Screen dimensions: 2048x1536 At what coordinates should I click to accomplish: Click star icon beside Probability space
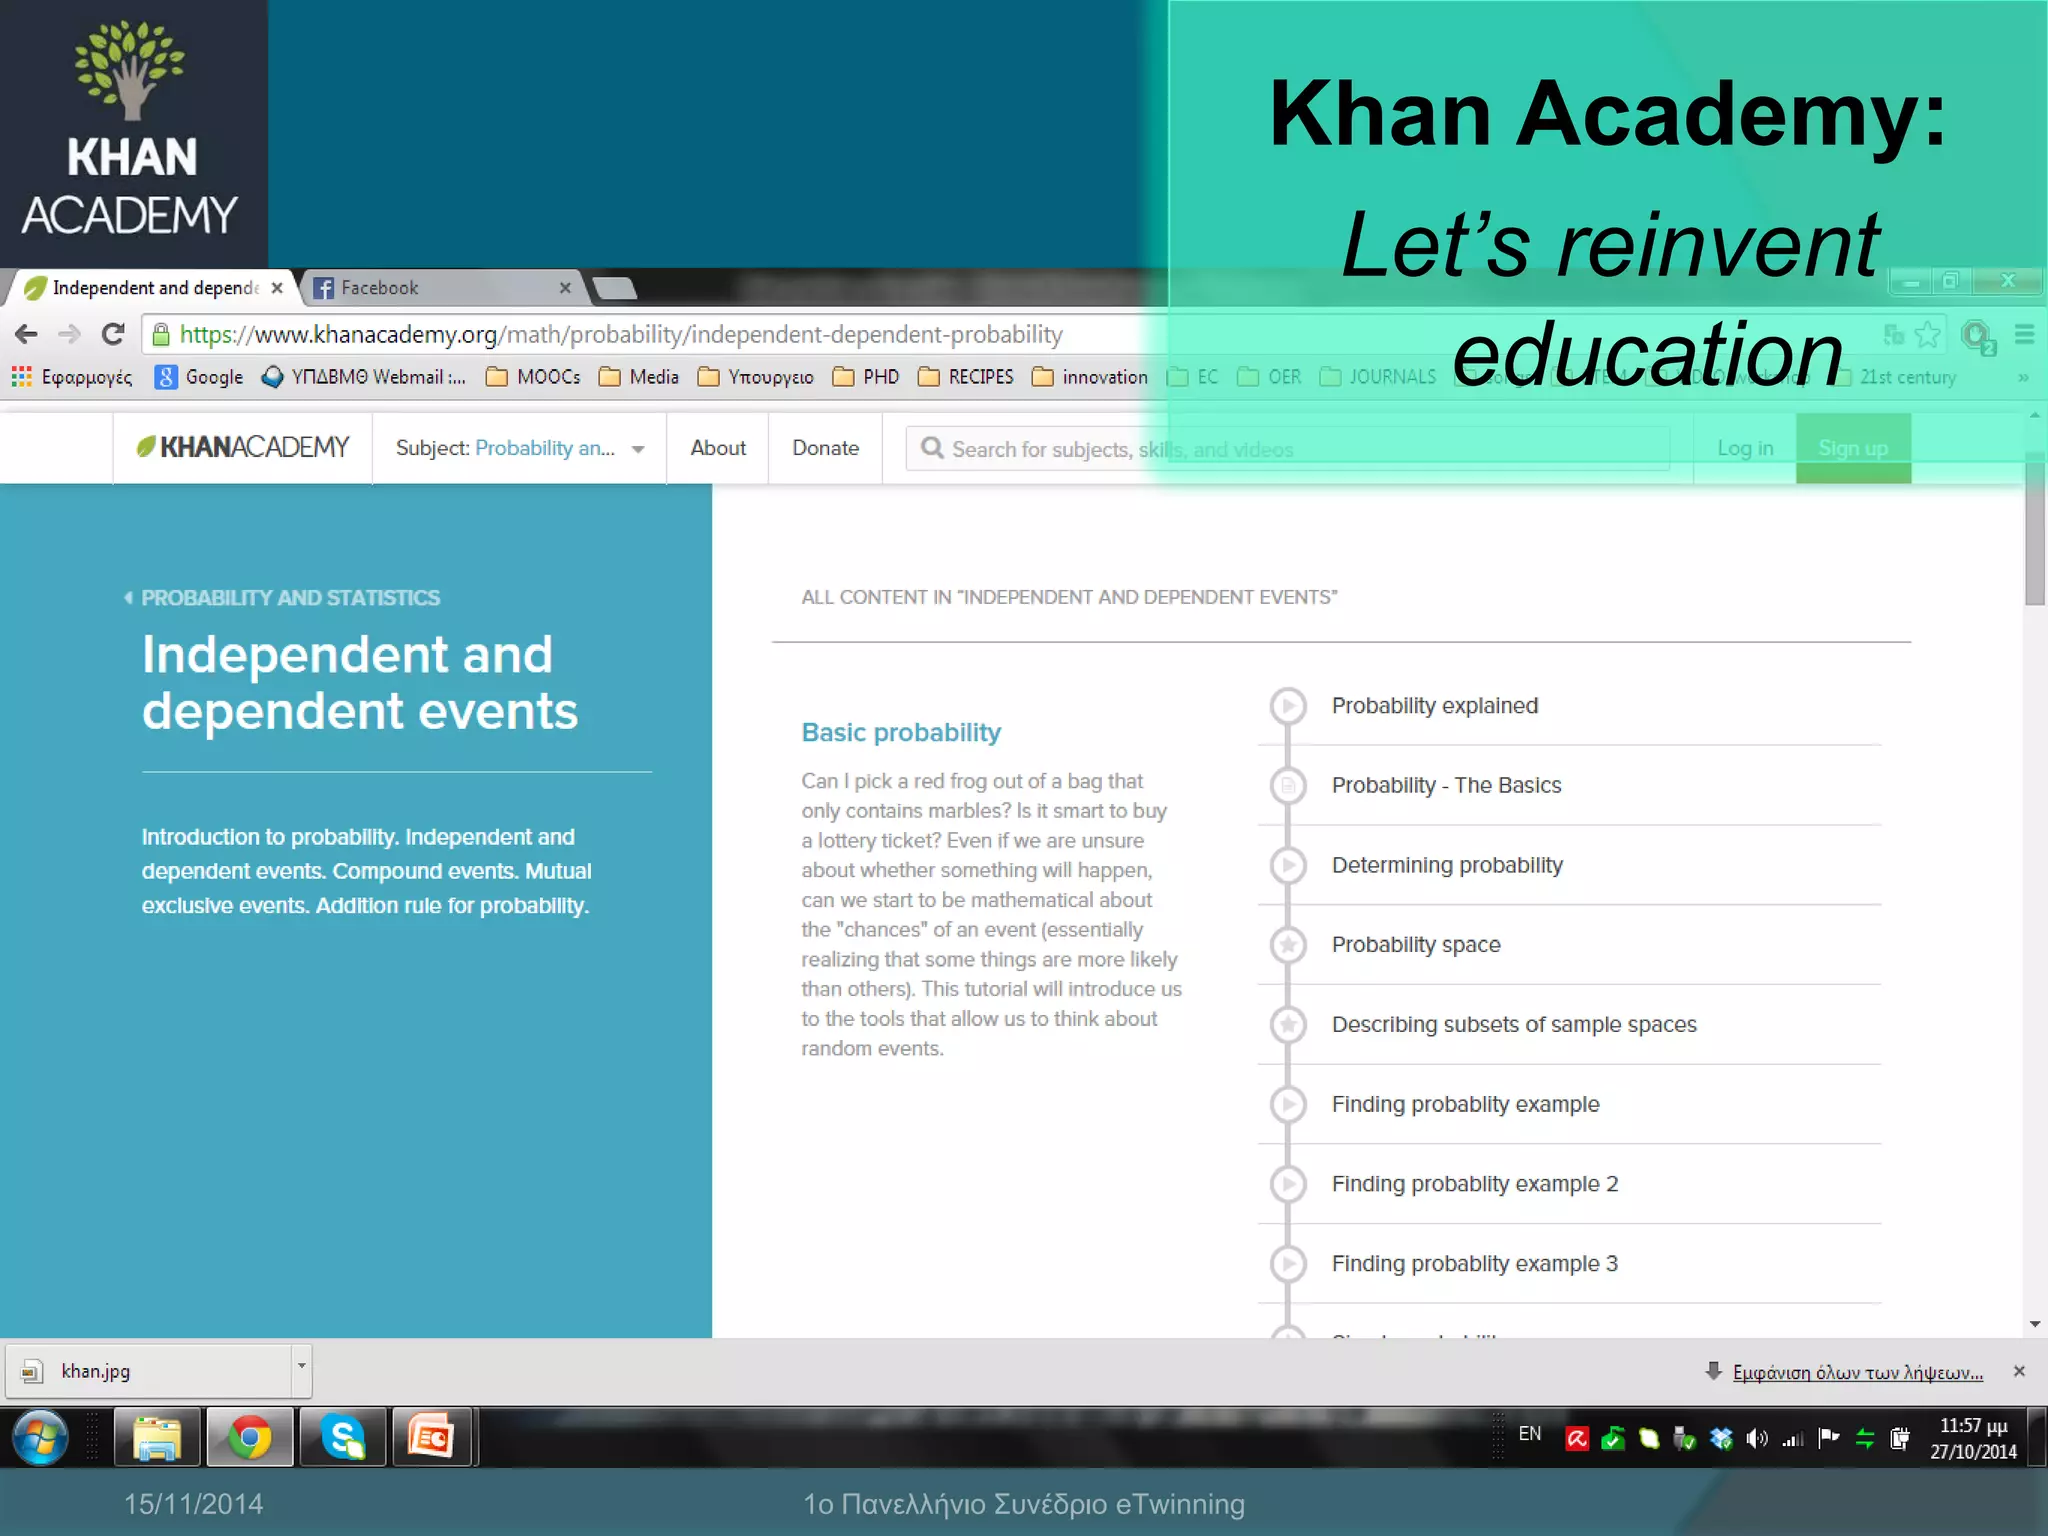[1288, 945]
